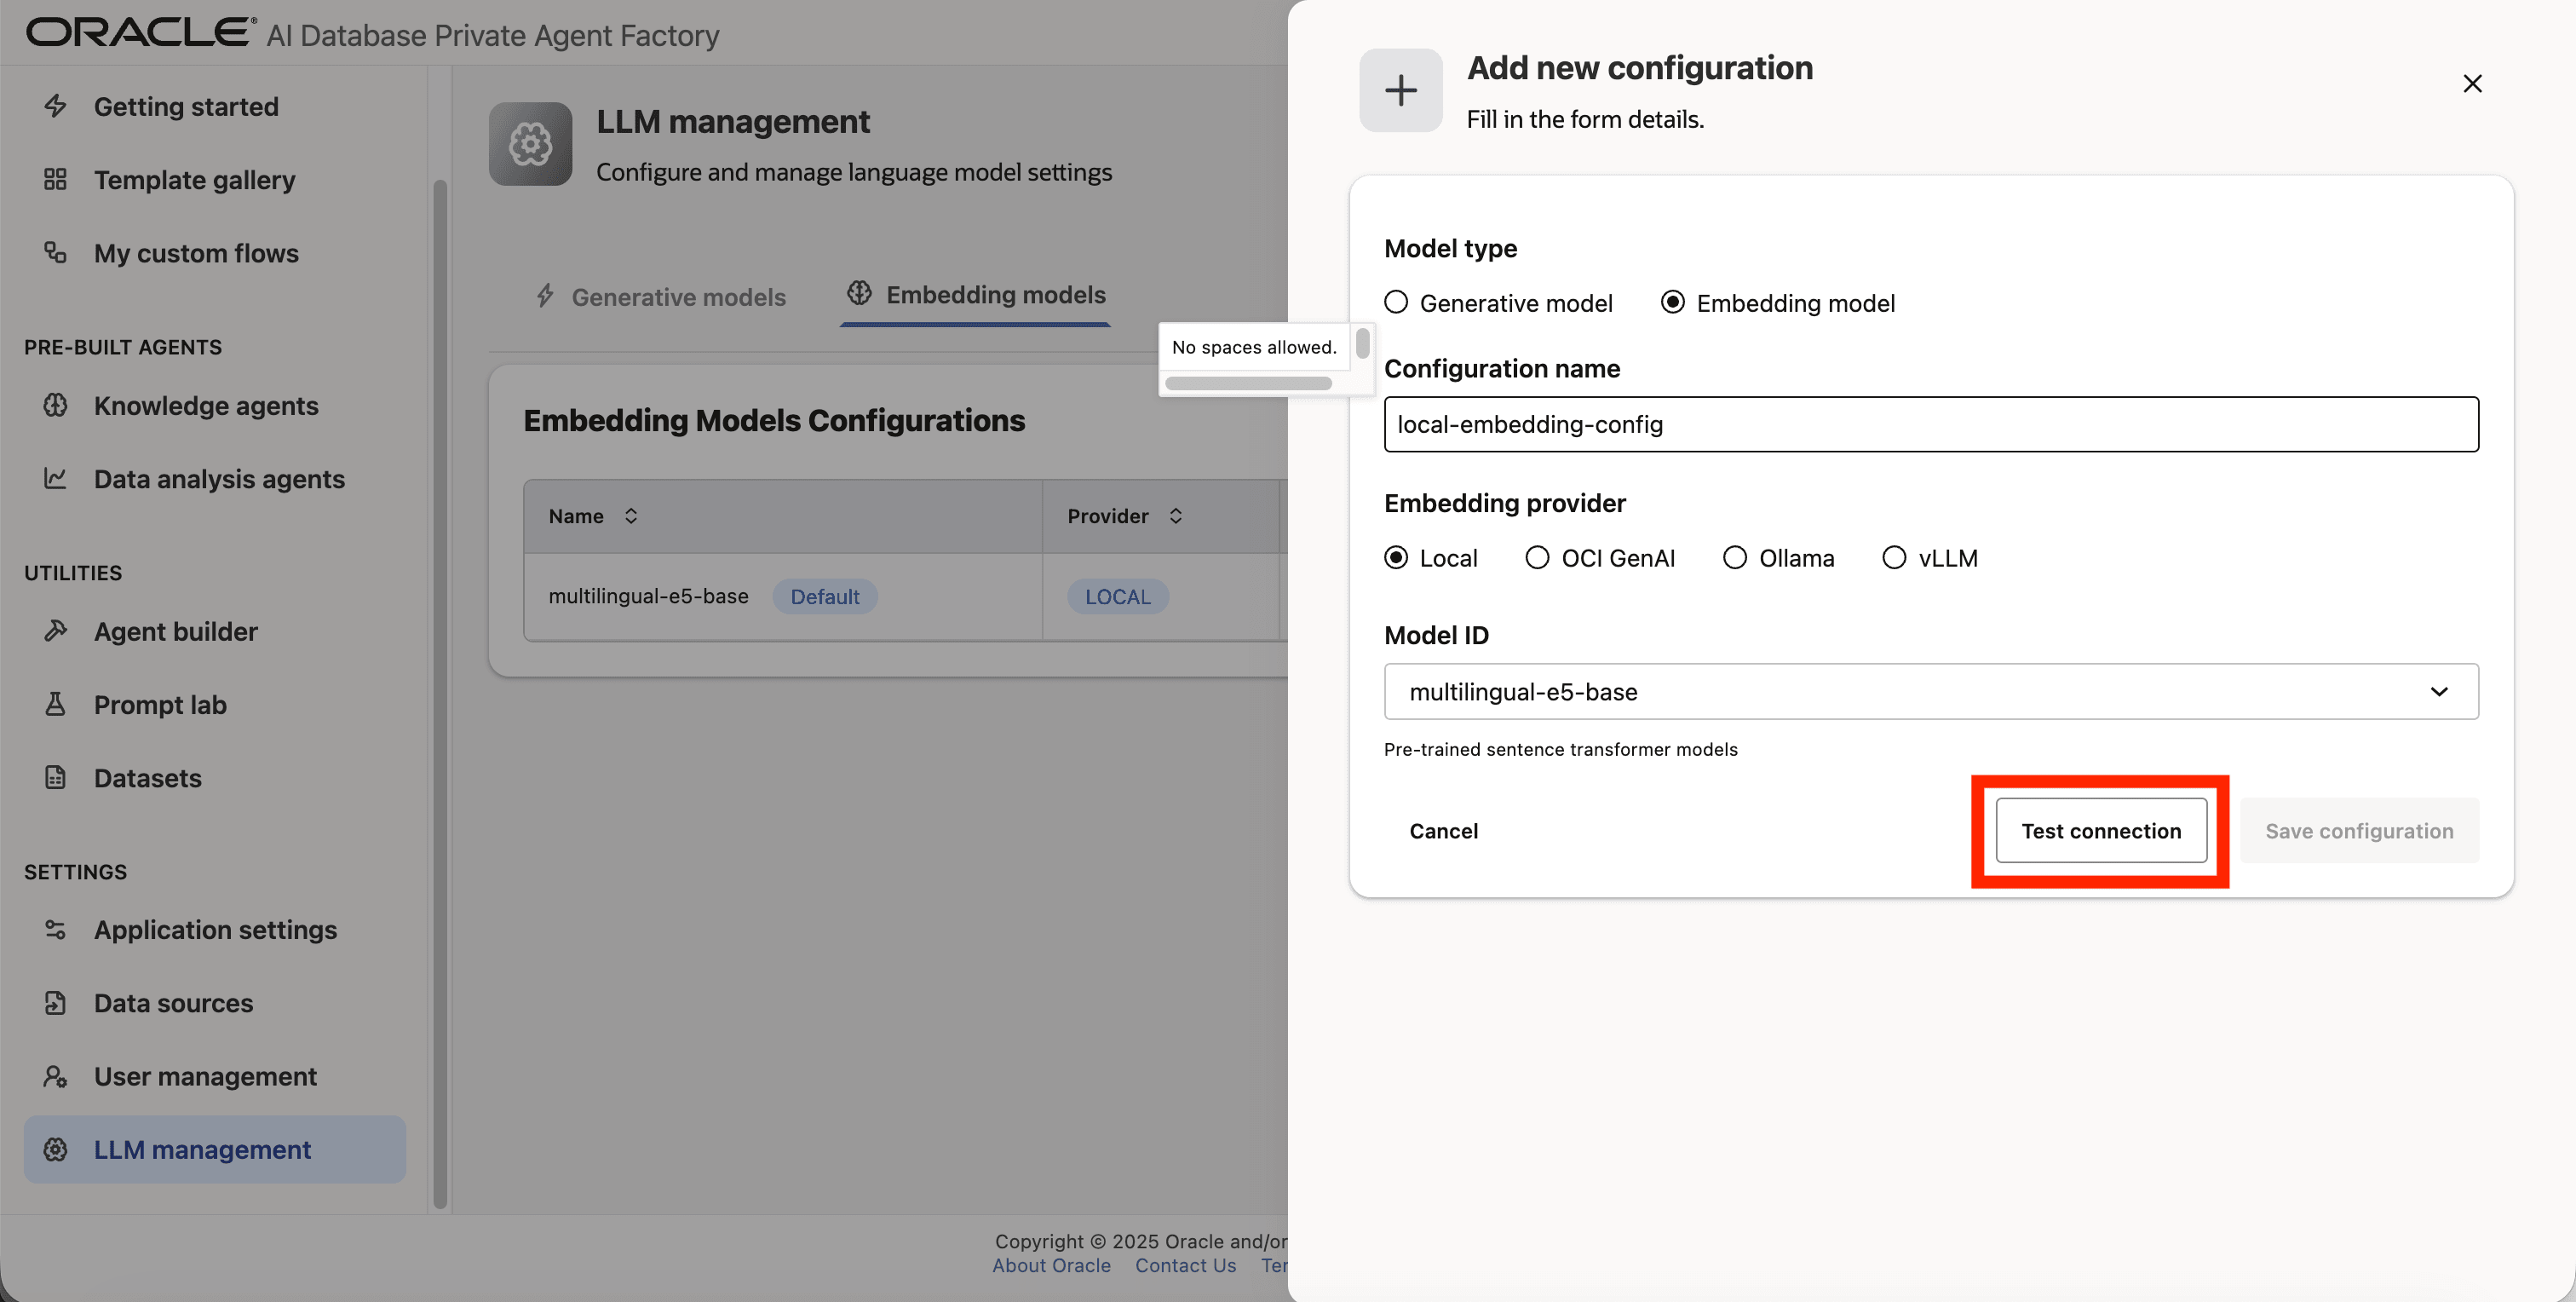Click the Knowledge agents brain icon

(55, 405)
